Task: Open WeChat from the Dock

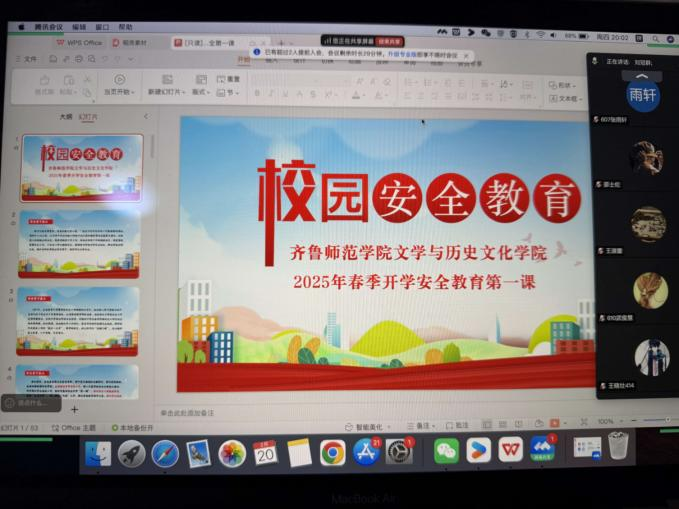Action: coord(446,451)
